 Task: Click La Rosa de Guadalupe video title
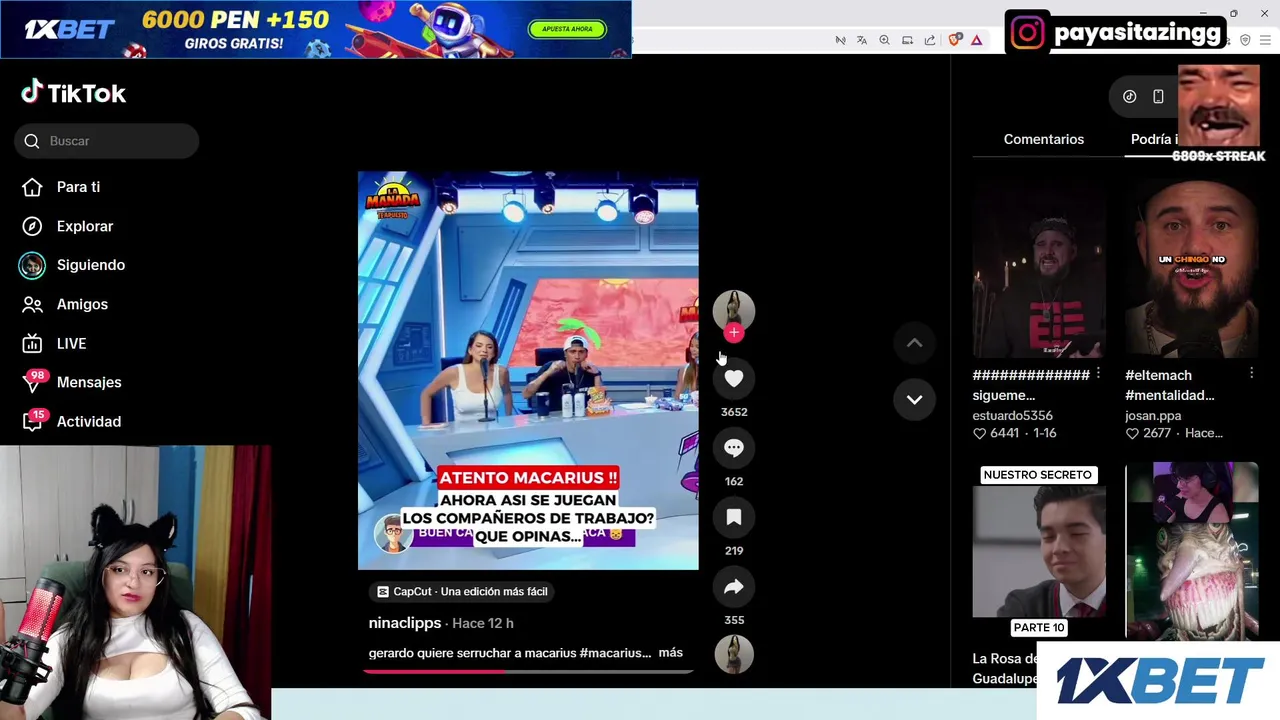1005,669
